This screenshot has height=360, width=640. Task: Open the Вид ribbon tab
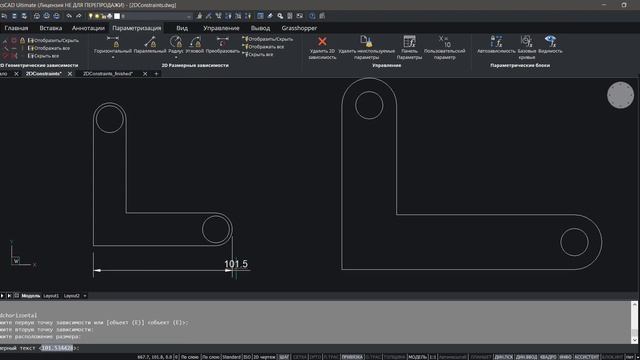pyautogui.click(x=182, y=28)
